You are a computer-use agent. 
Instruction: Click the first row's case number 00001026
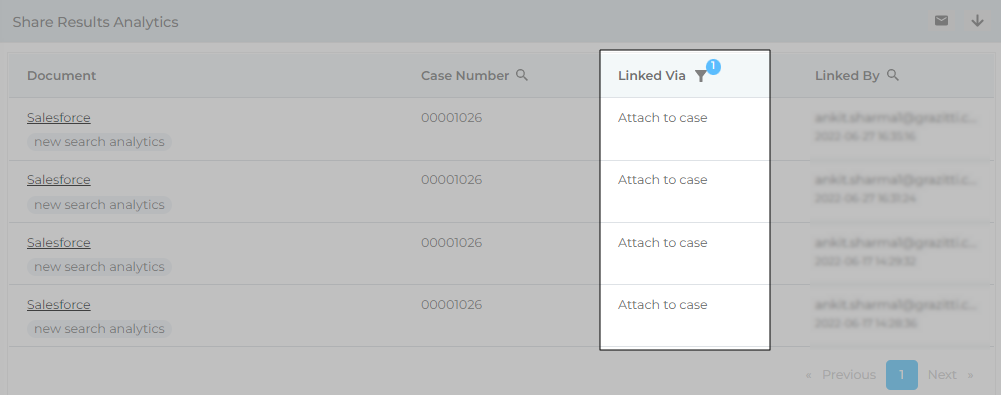click(451, 117)
